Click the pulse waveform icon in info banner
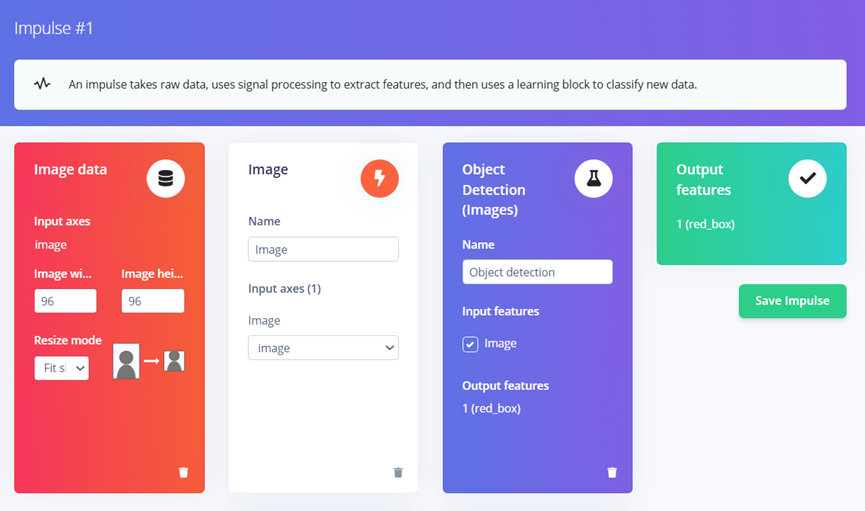Image resolution: width=865 pixels, height=511 pixels. (42, 84)
